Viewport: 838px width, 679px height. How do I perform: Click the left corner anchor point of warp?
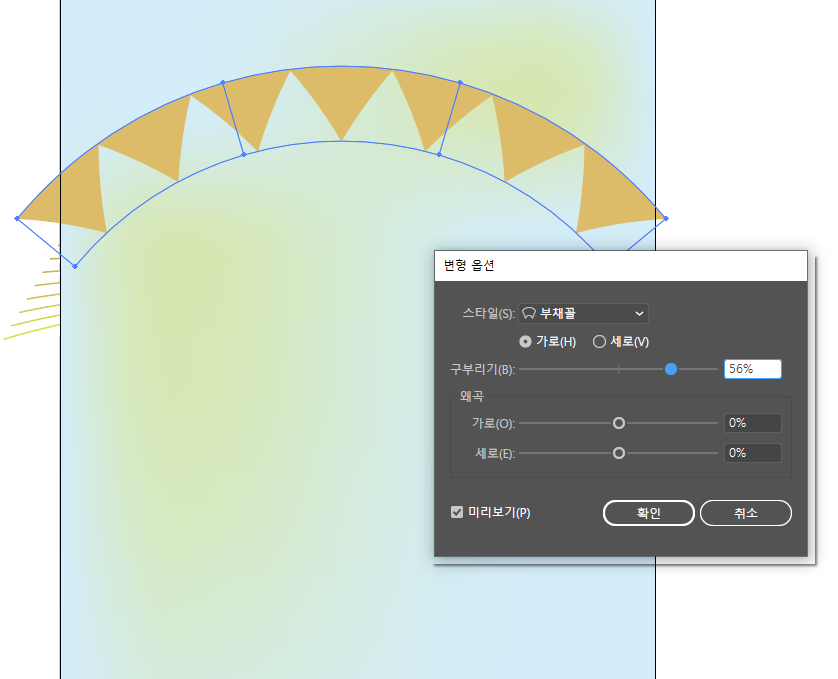click(x=17, y=218)
